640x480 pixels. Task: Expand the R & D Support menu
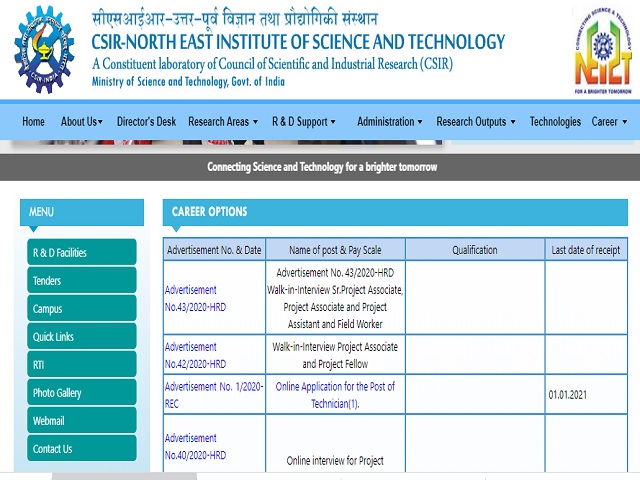(x=304, y=122)
